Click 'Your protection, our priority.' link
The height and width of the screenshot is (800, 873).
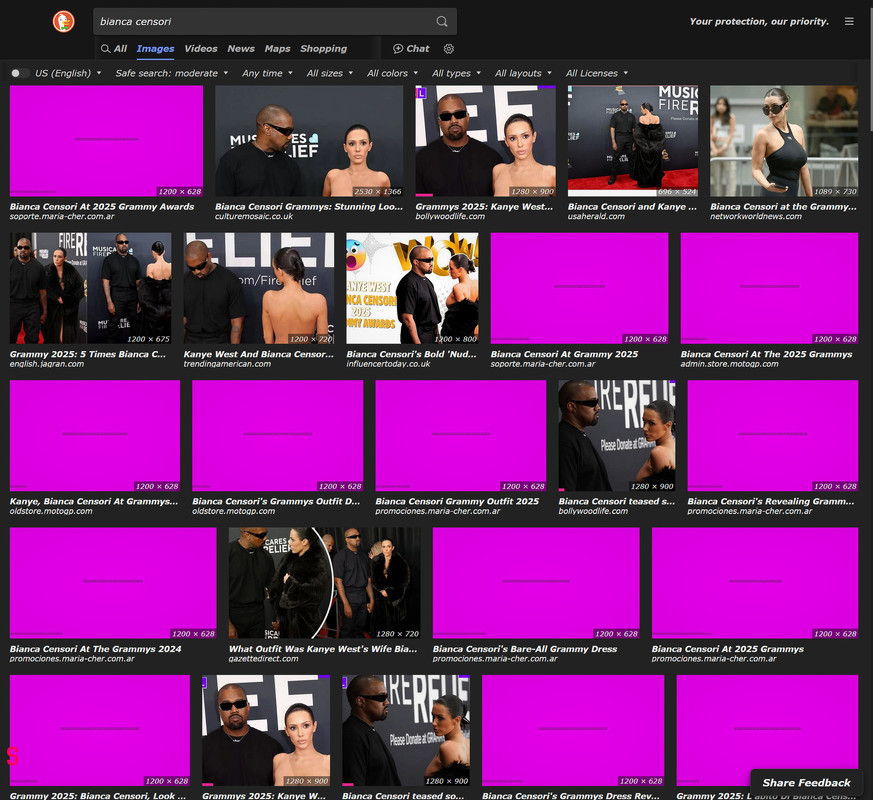759,22
